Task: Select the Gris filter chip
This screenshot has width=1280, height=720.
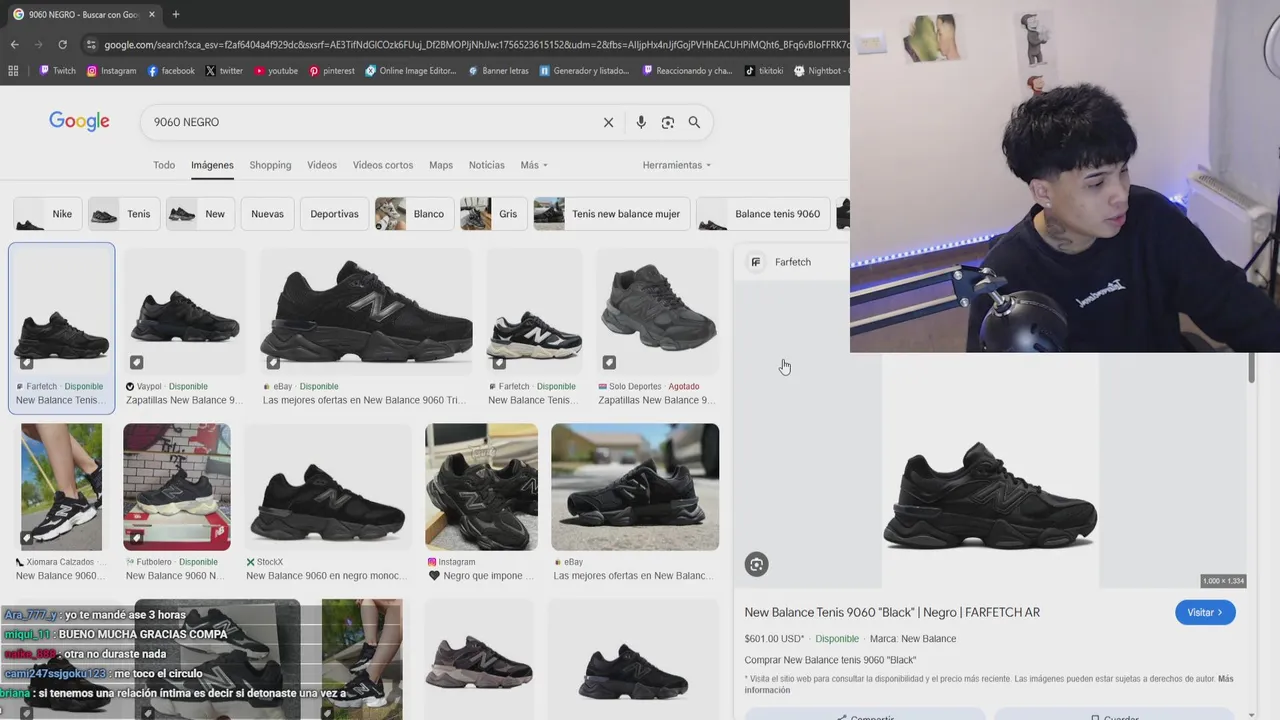Action: pos(493,214)
